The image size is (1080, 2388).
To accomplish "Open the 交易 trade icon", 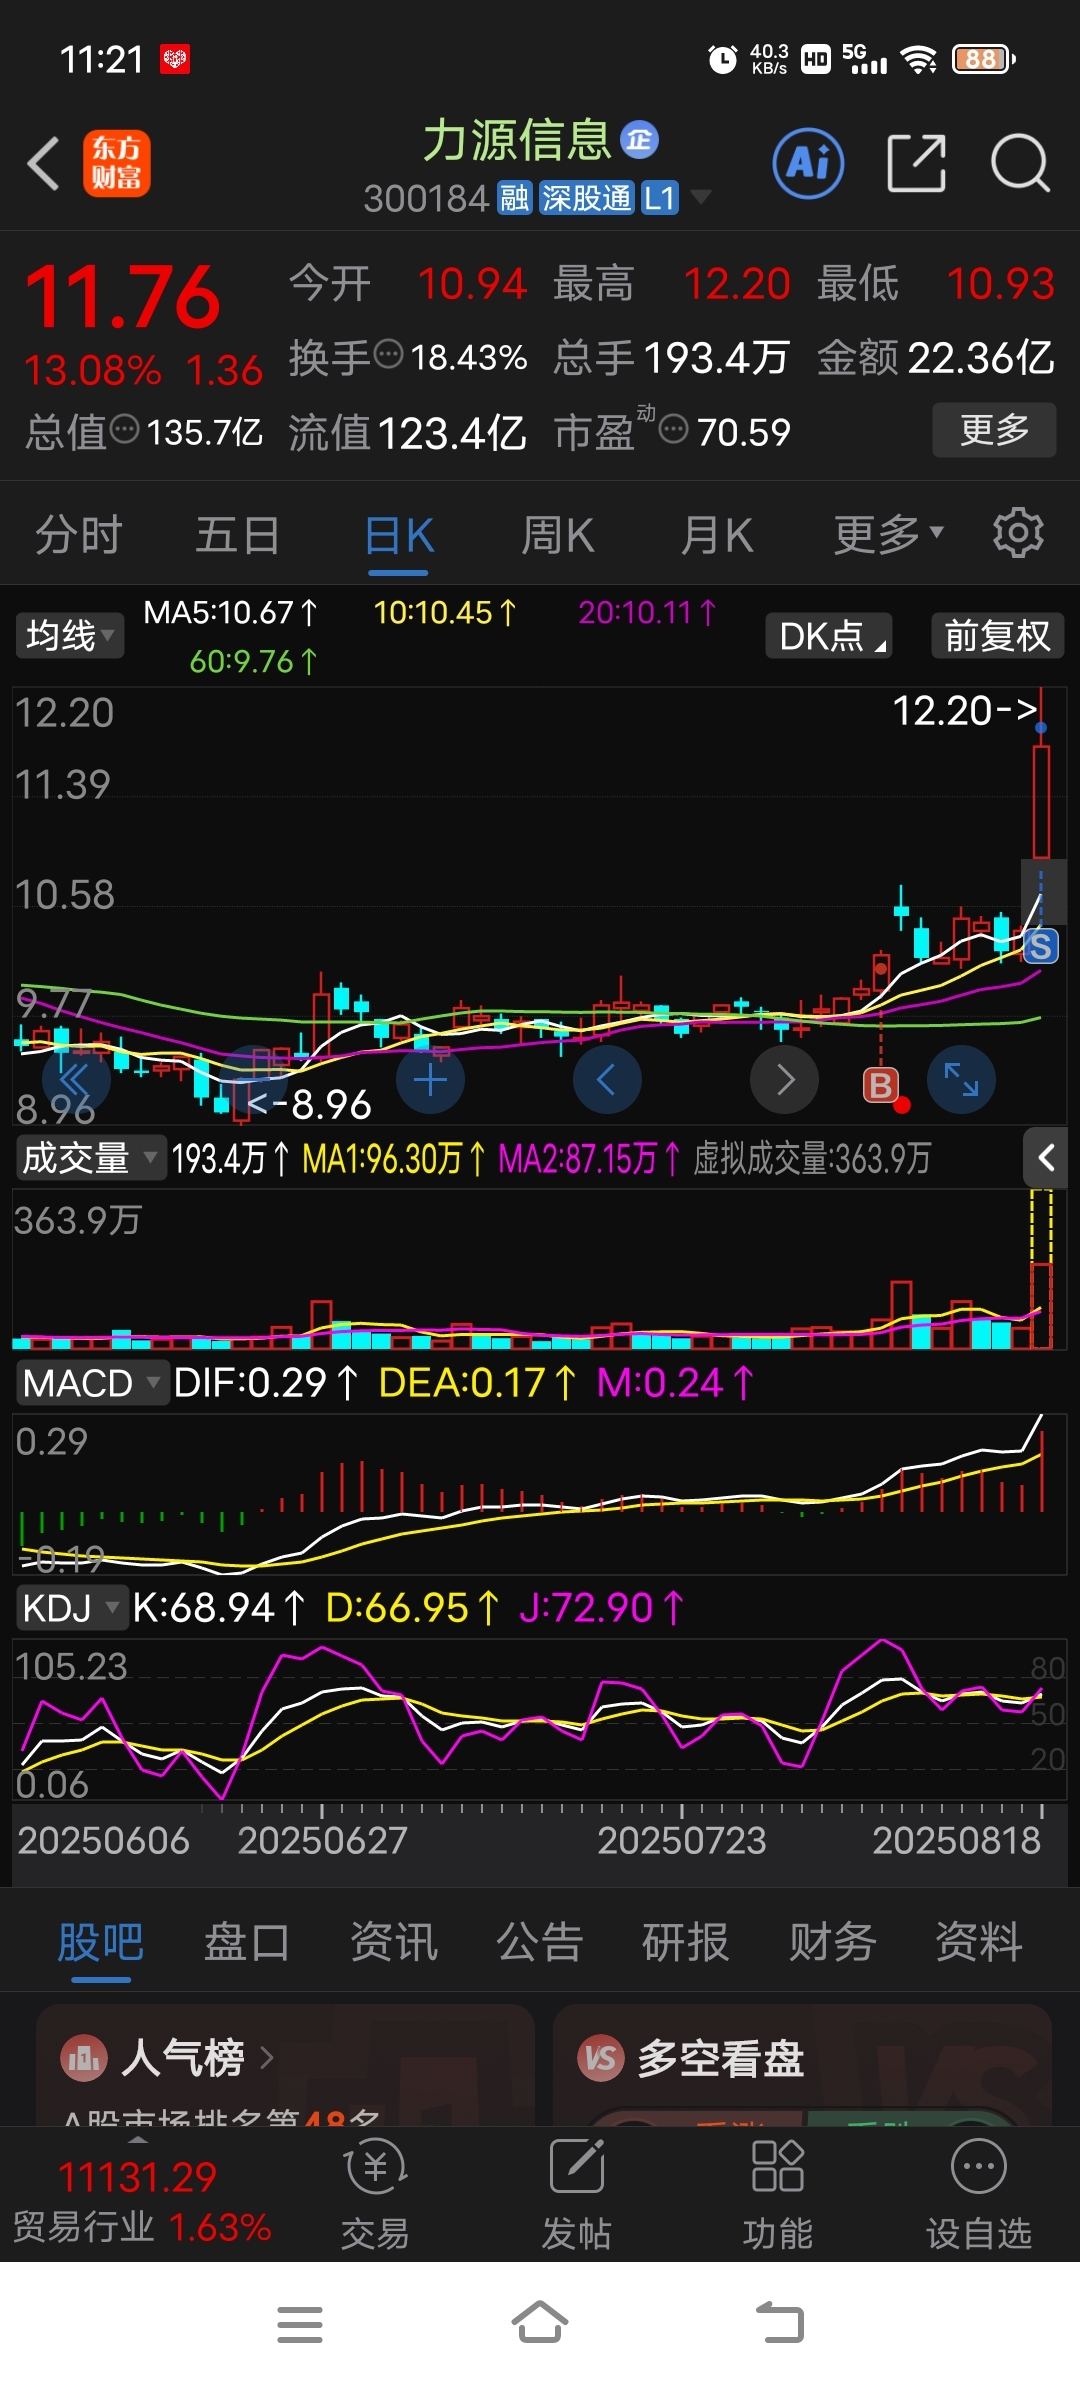I will [375, 2194].
